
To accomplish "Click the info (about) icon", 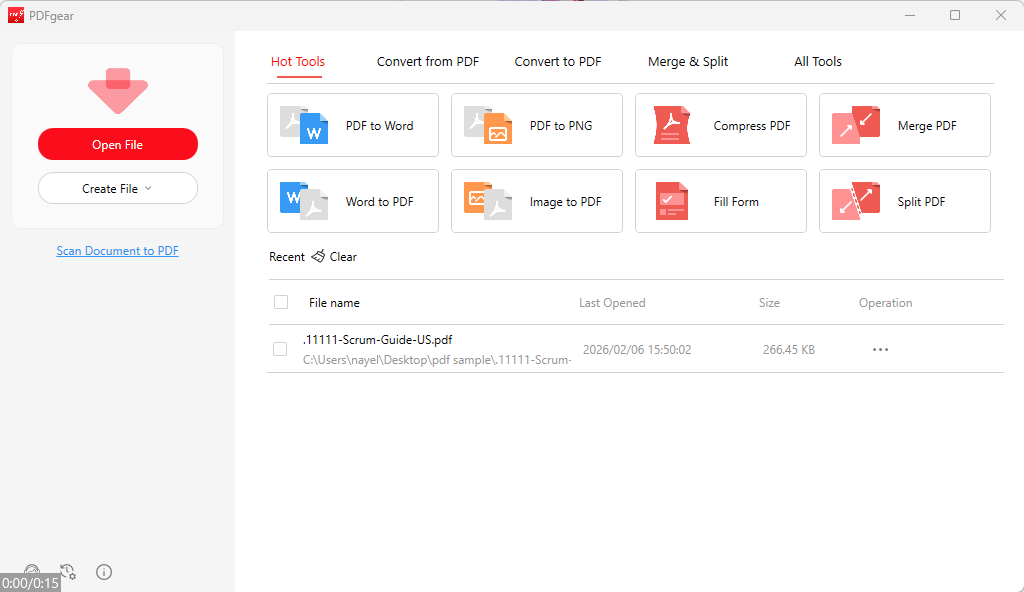I will [104, 572].
